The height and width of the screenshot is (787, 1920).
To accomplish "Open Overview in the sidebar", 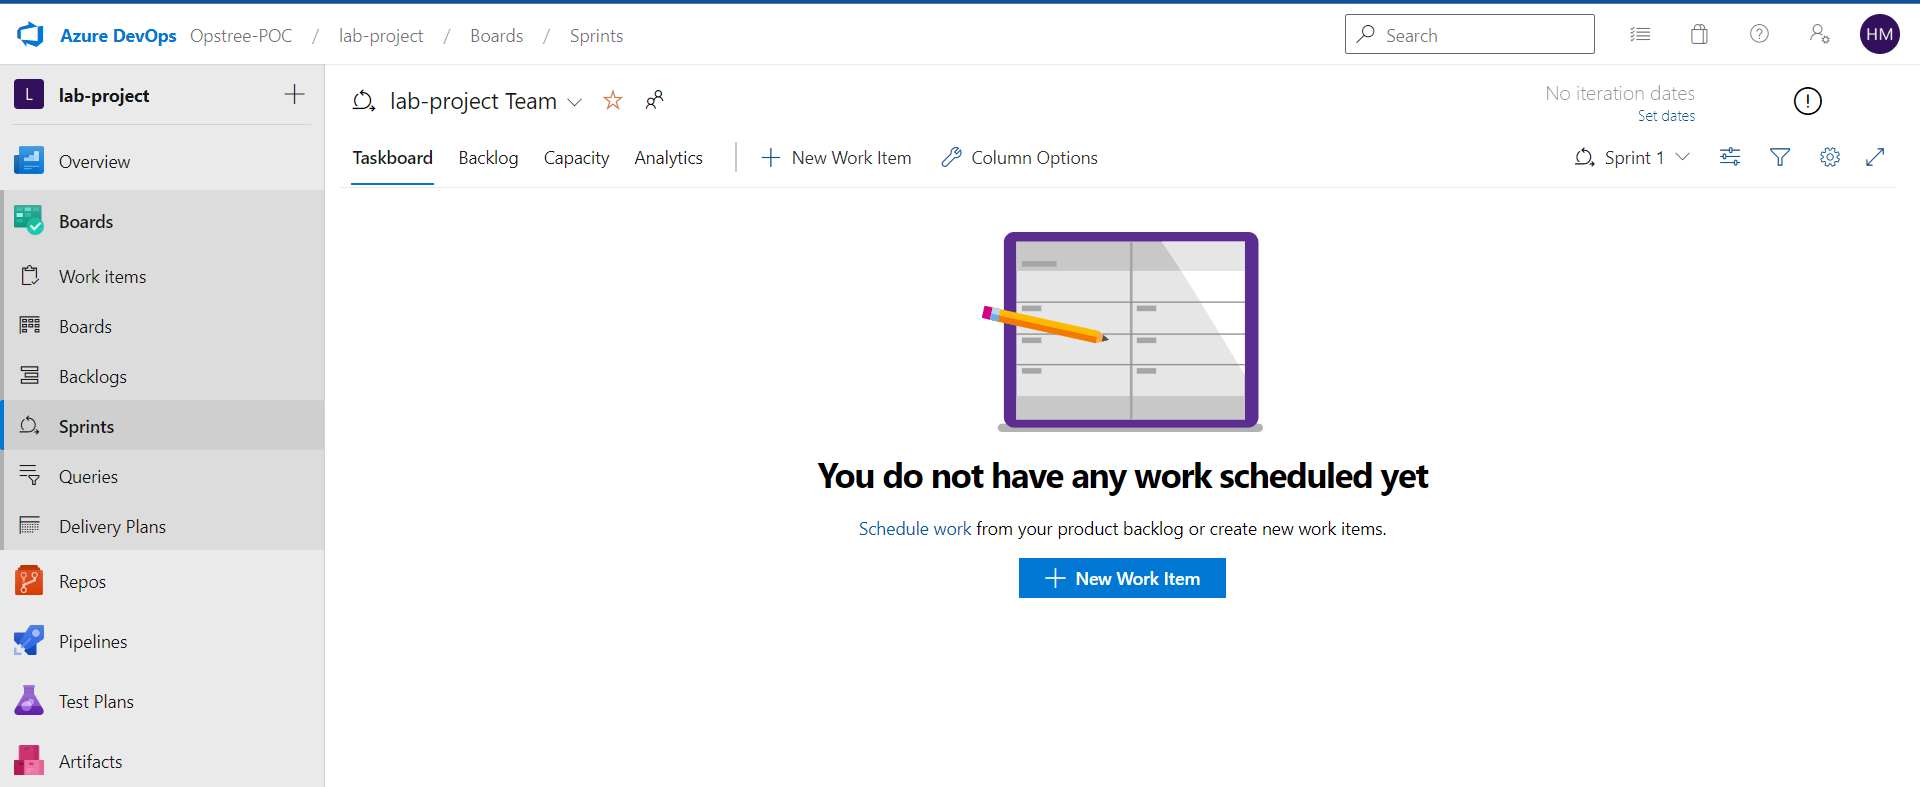I will pyautogui.click(x=162, y=161).
